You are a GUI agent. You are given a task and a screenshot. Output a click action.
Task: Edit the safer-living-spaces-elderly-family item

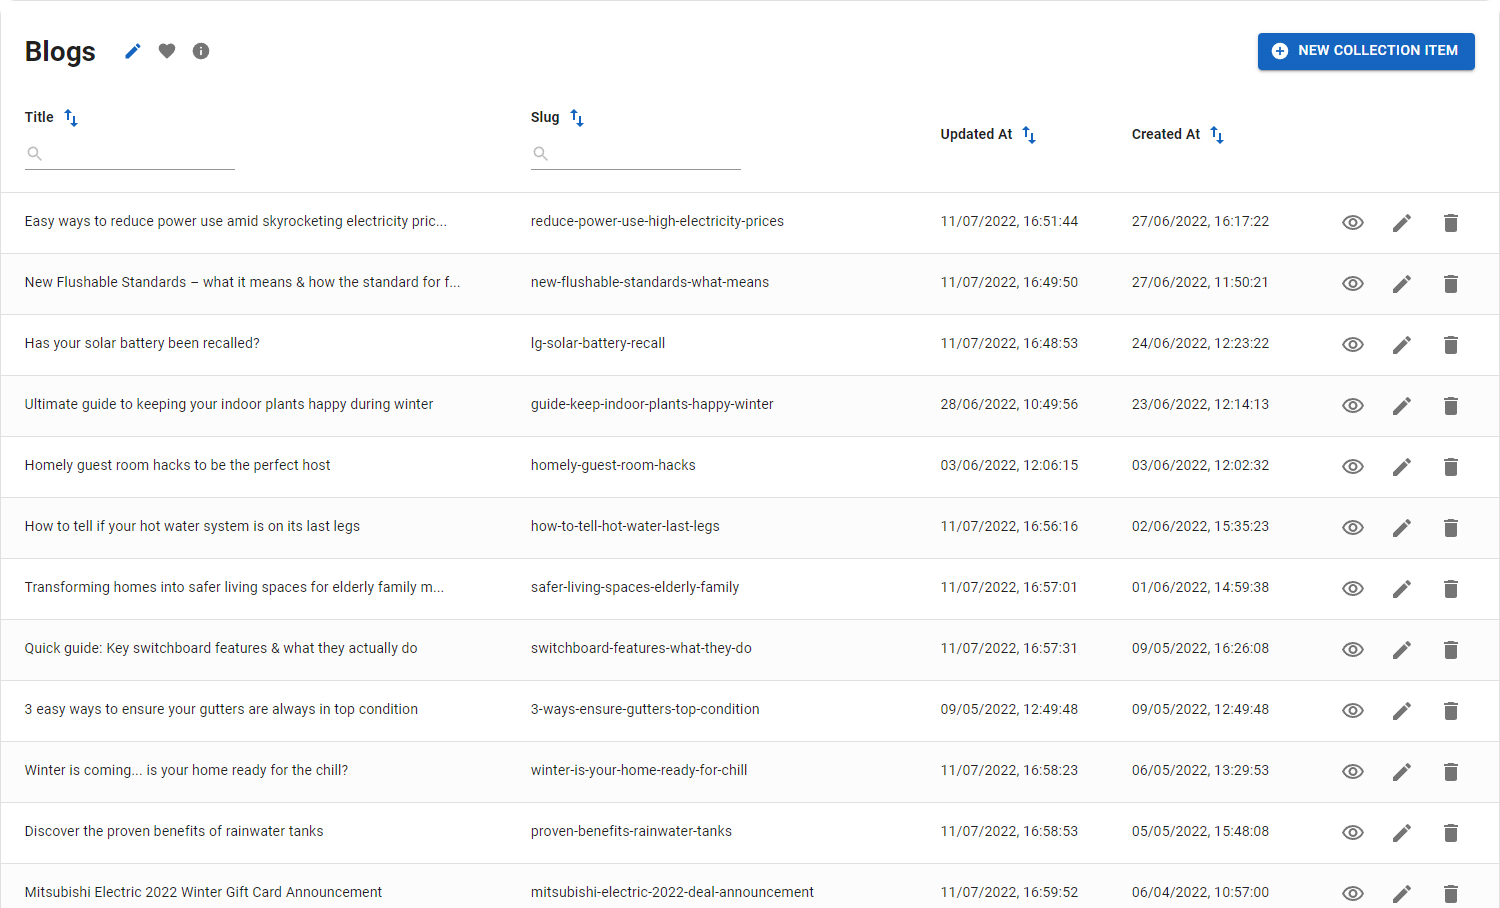coord(1402,588)
